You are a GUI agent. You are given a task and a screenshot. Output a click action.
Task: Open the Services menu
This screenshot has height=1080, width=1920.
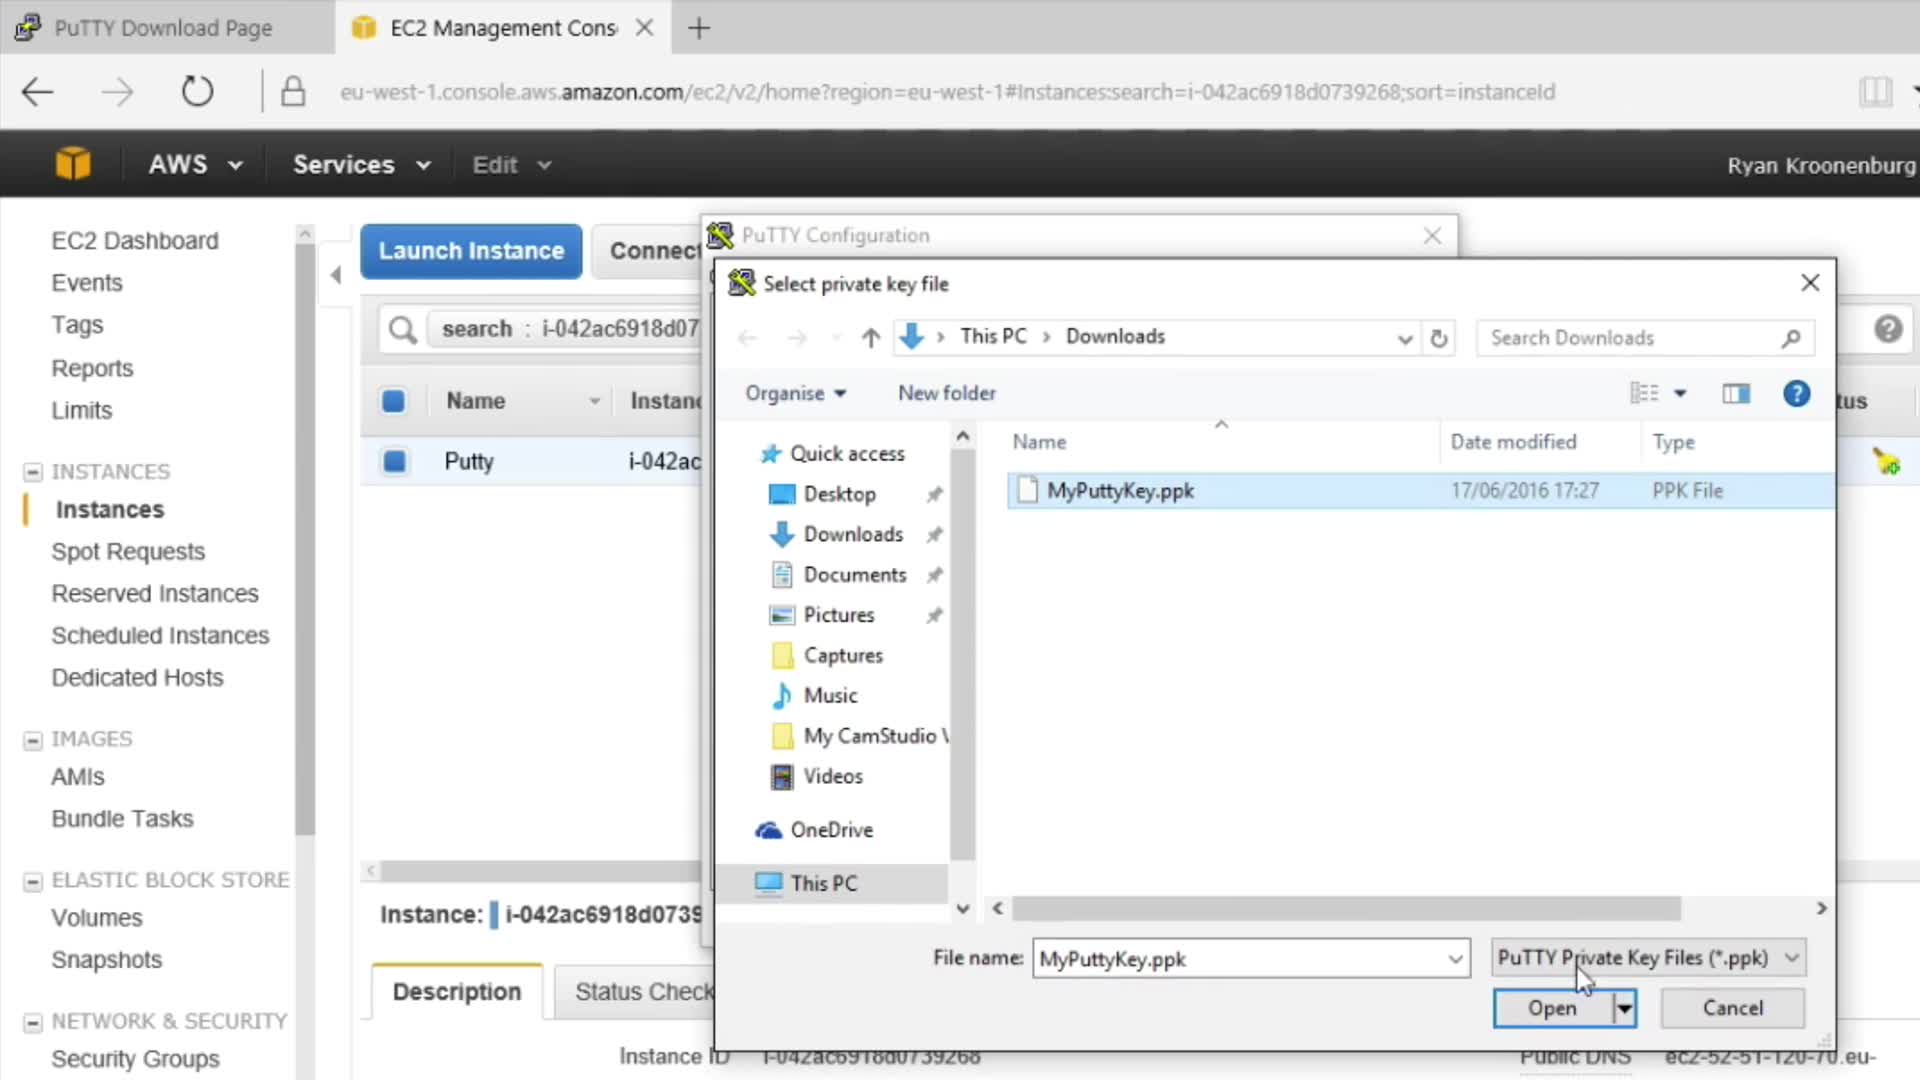(x=361, y=165)
